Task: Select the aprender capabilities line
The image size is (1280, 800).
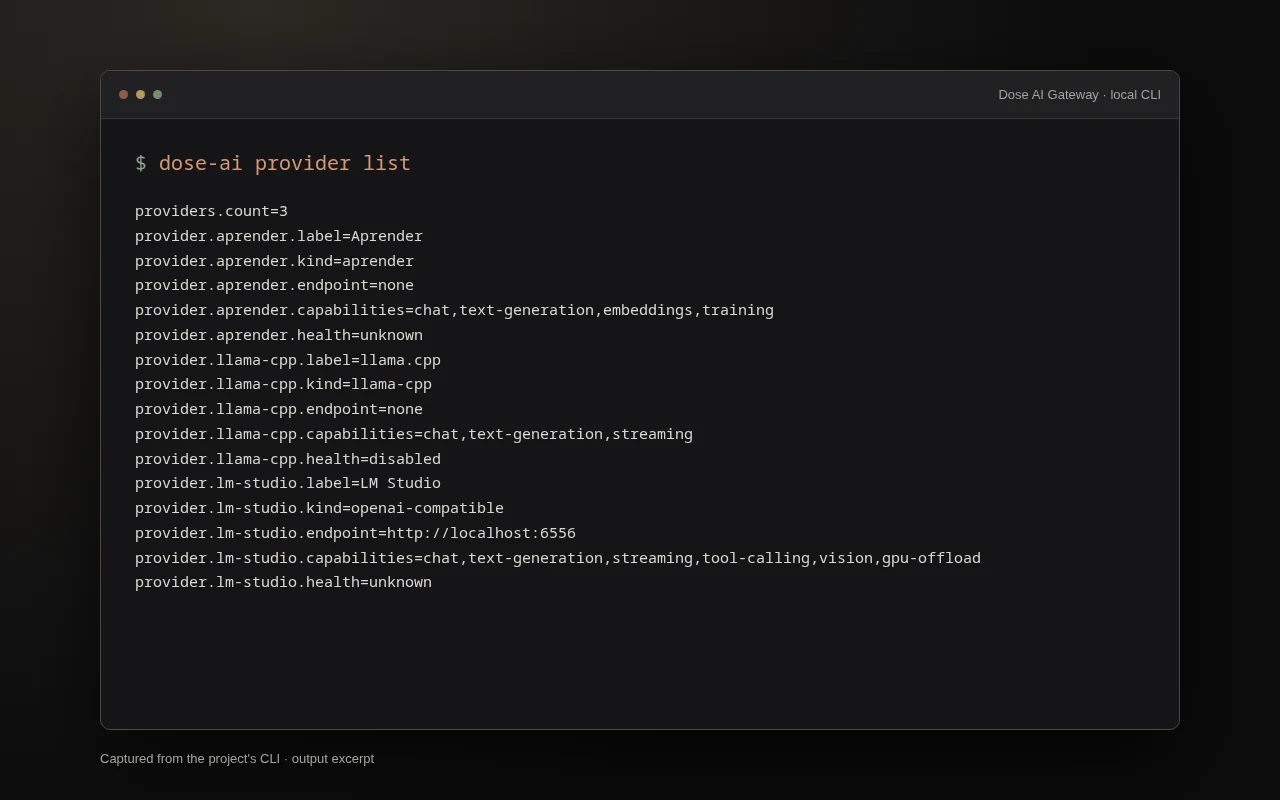Action: tap(454, 310)
